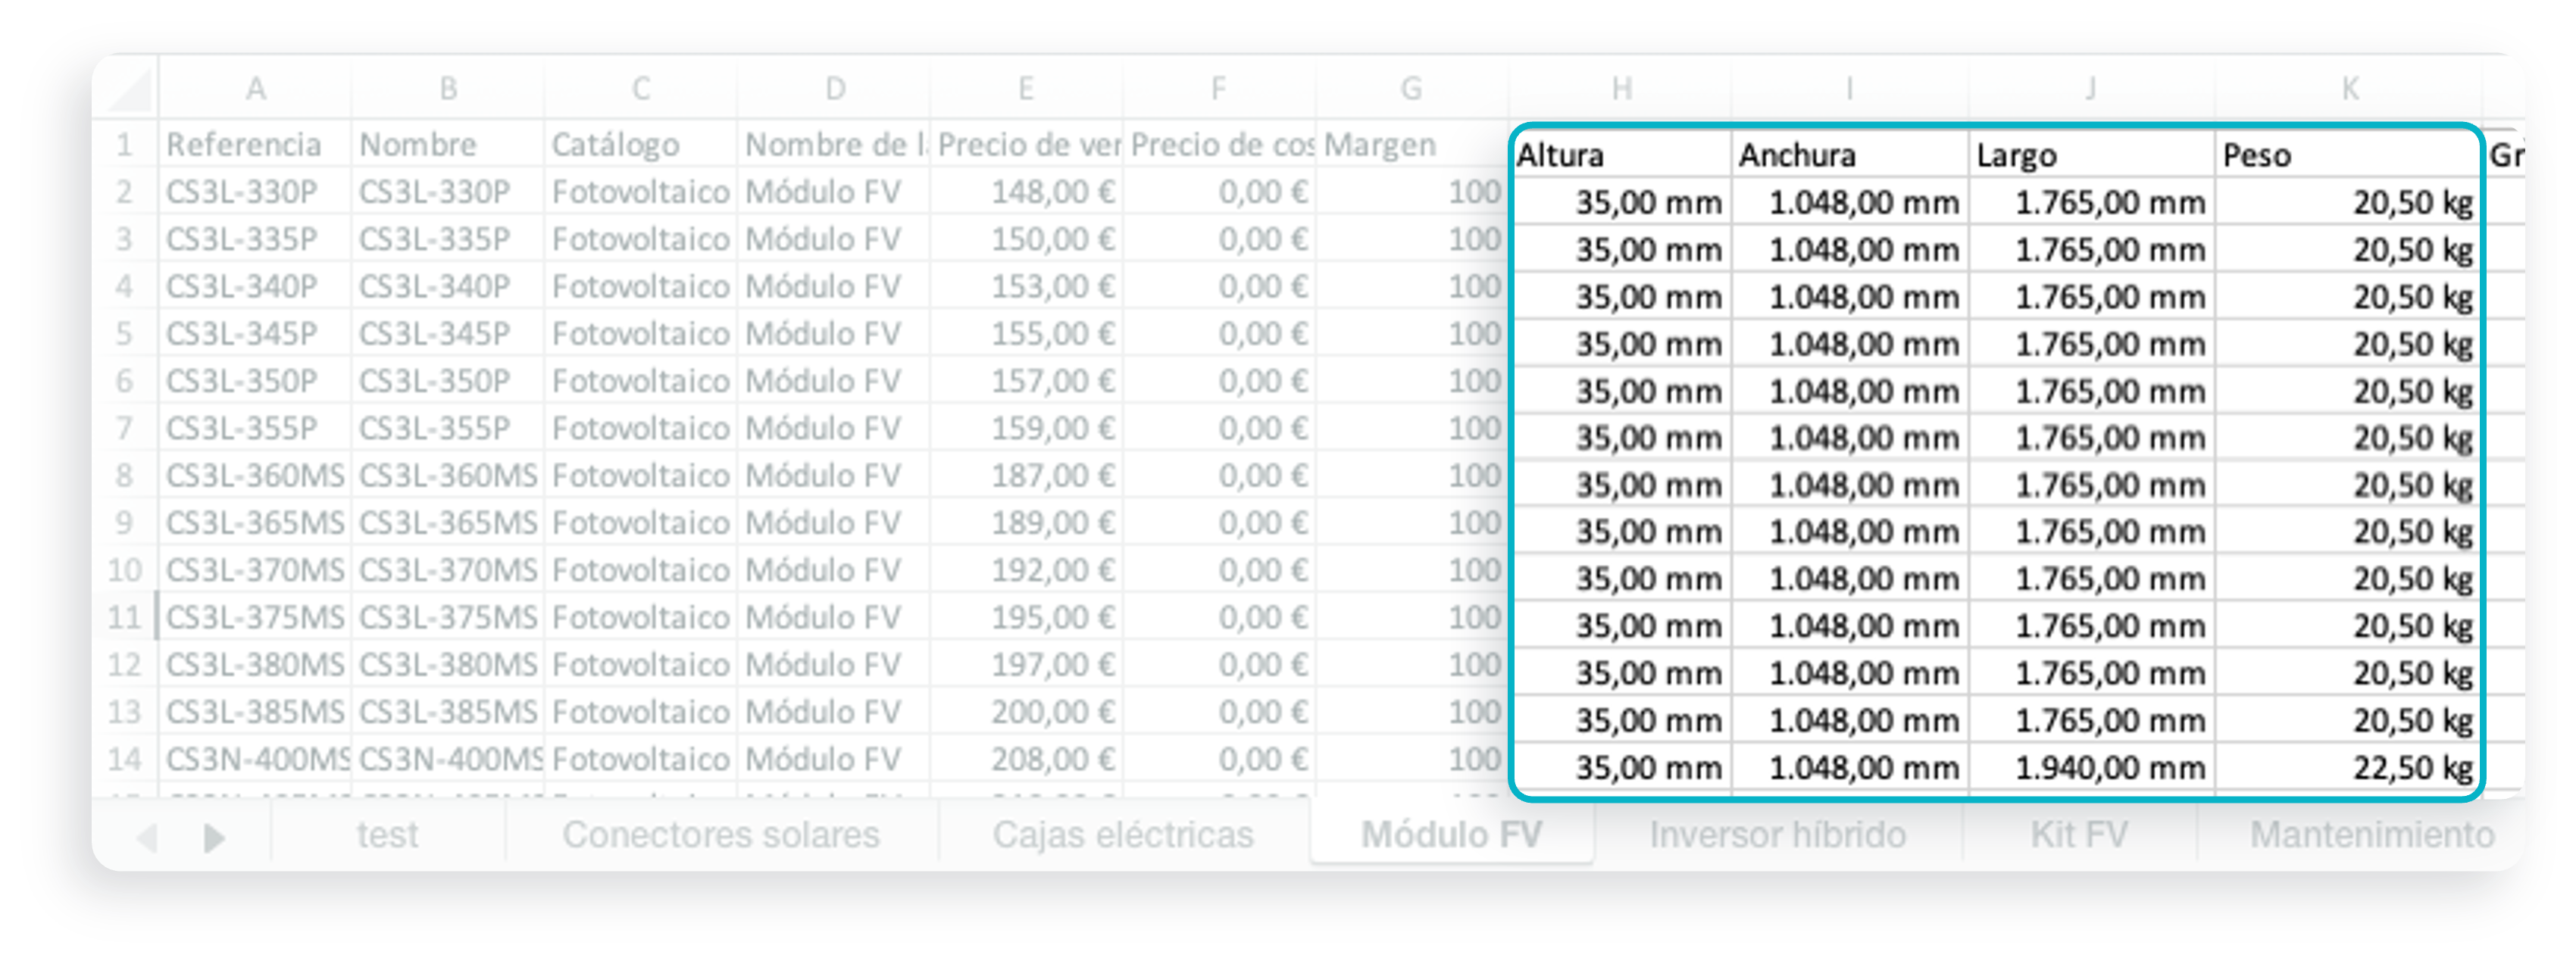Click the Referencia header cell
Viewport: 2576px width, 961px height.
tap(255, 145)
